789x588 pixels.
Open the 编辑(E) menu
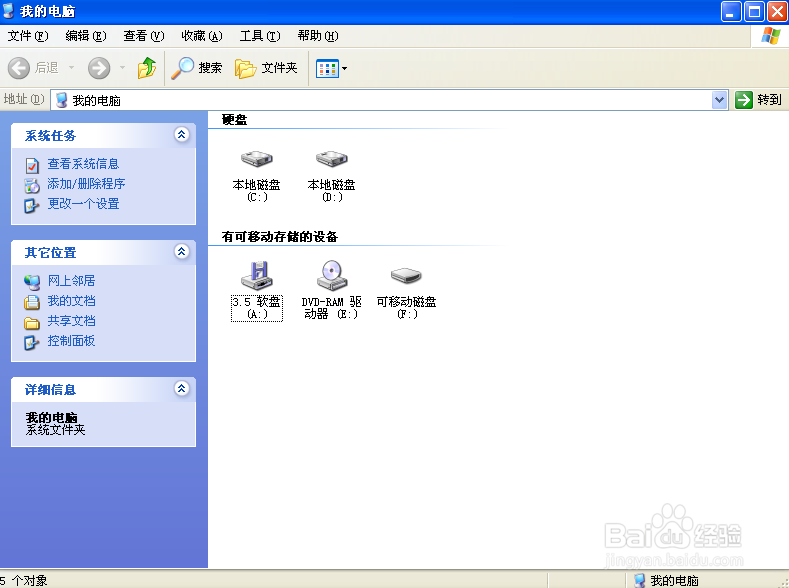tap(86, 36)
